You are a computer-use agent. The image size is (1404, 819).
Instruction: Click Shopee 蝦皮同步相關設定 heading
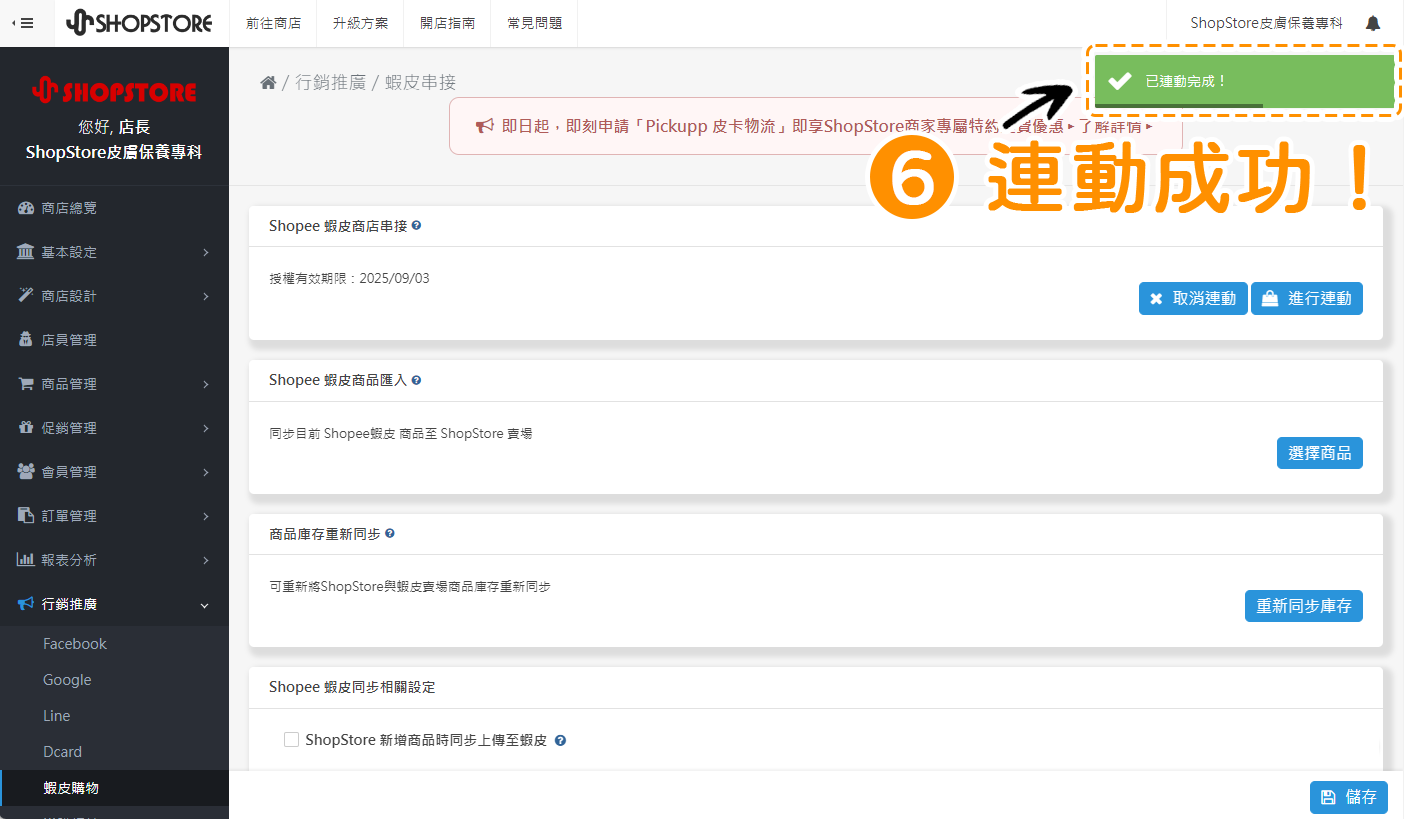coord(352,687)
